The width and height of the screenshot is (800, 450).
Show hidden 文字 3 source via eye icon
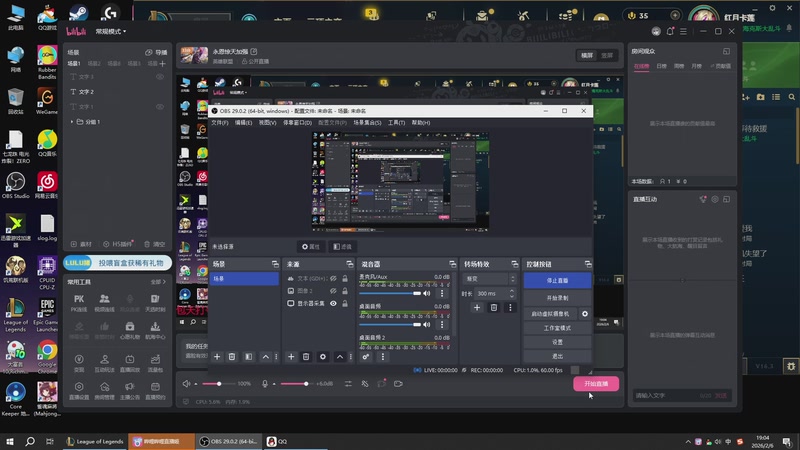[x=160, y=77]
